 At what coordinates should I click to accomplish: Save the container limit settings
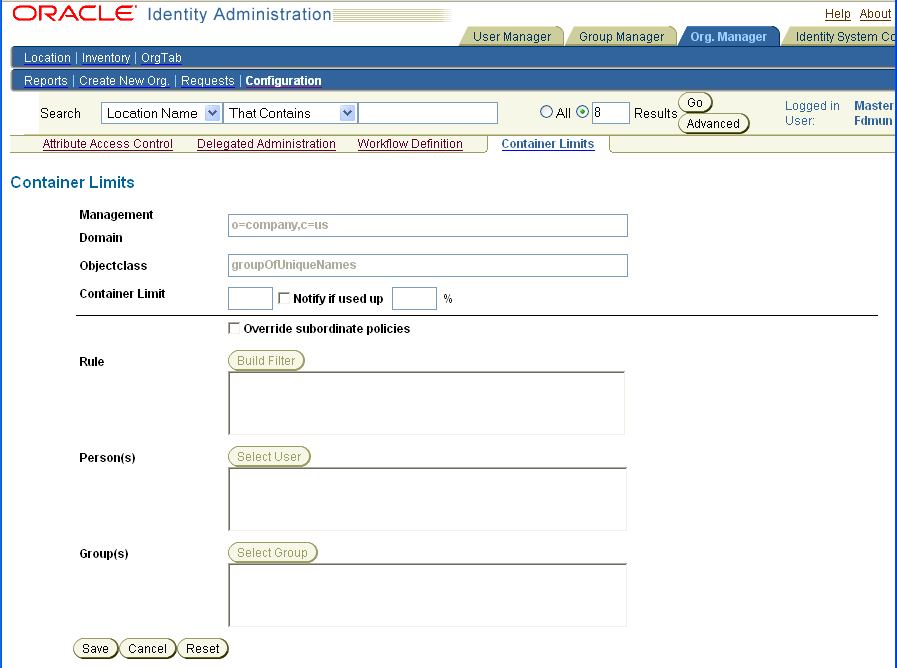[x=96, y=649]
